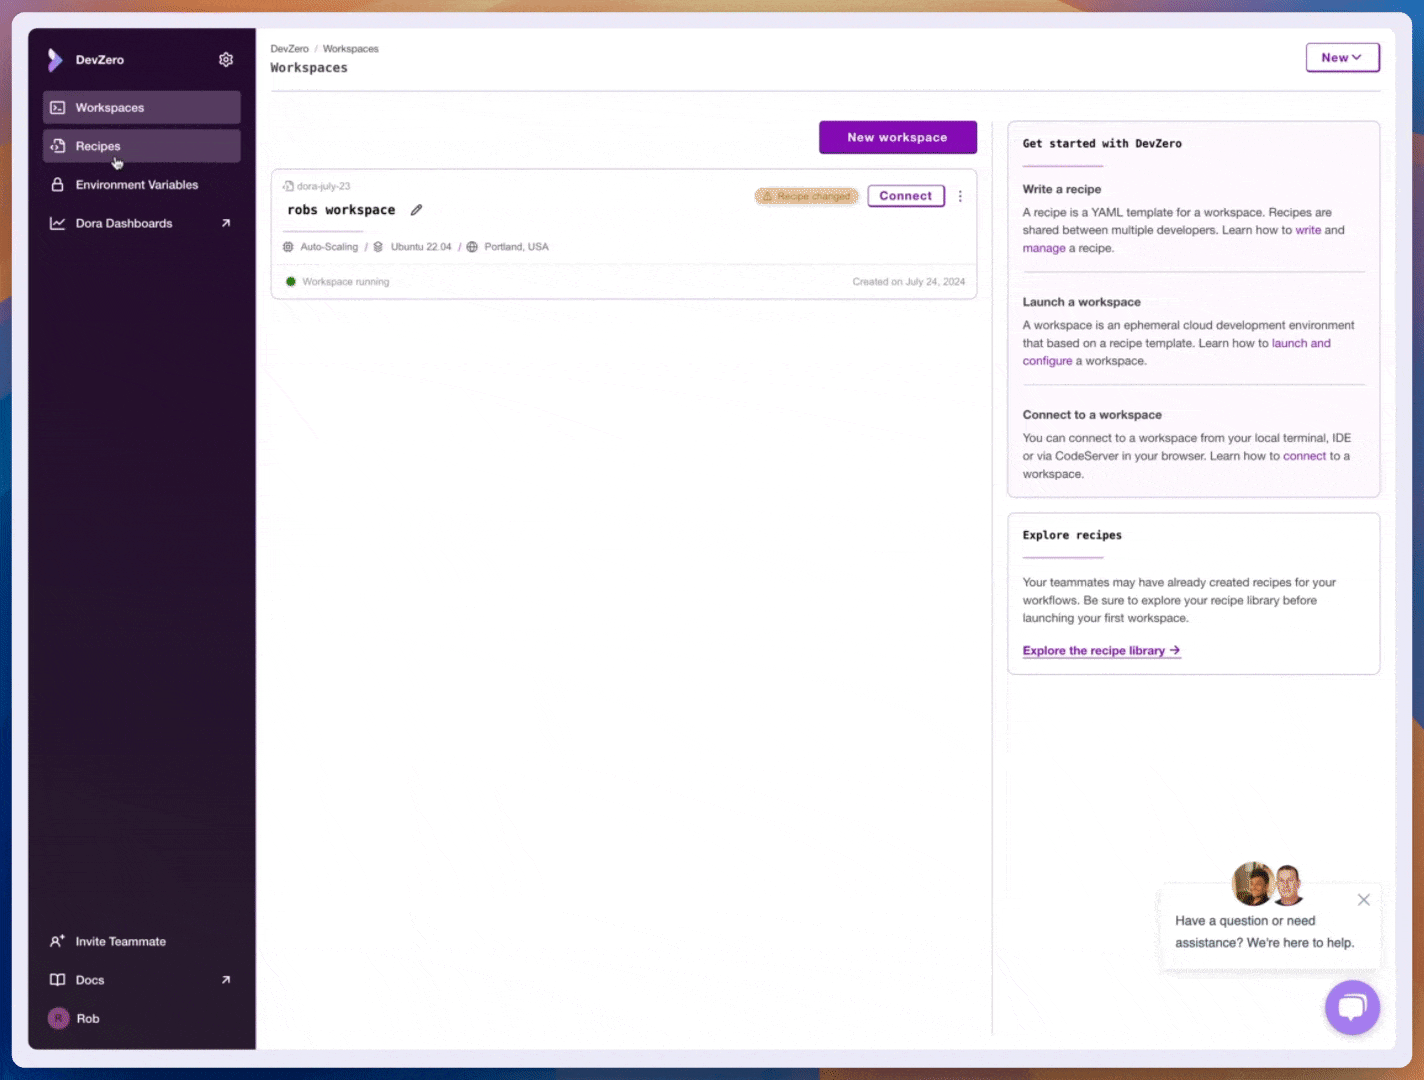Close the assistance help popup

click(1363, 900)
